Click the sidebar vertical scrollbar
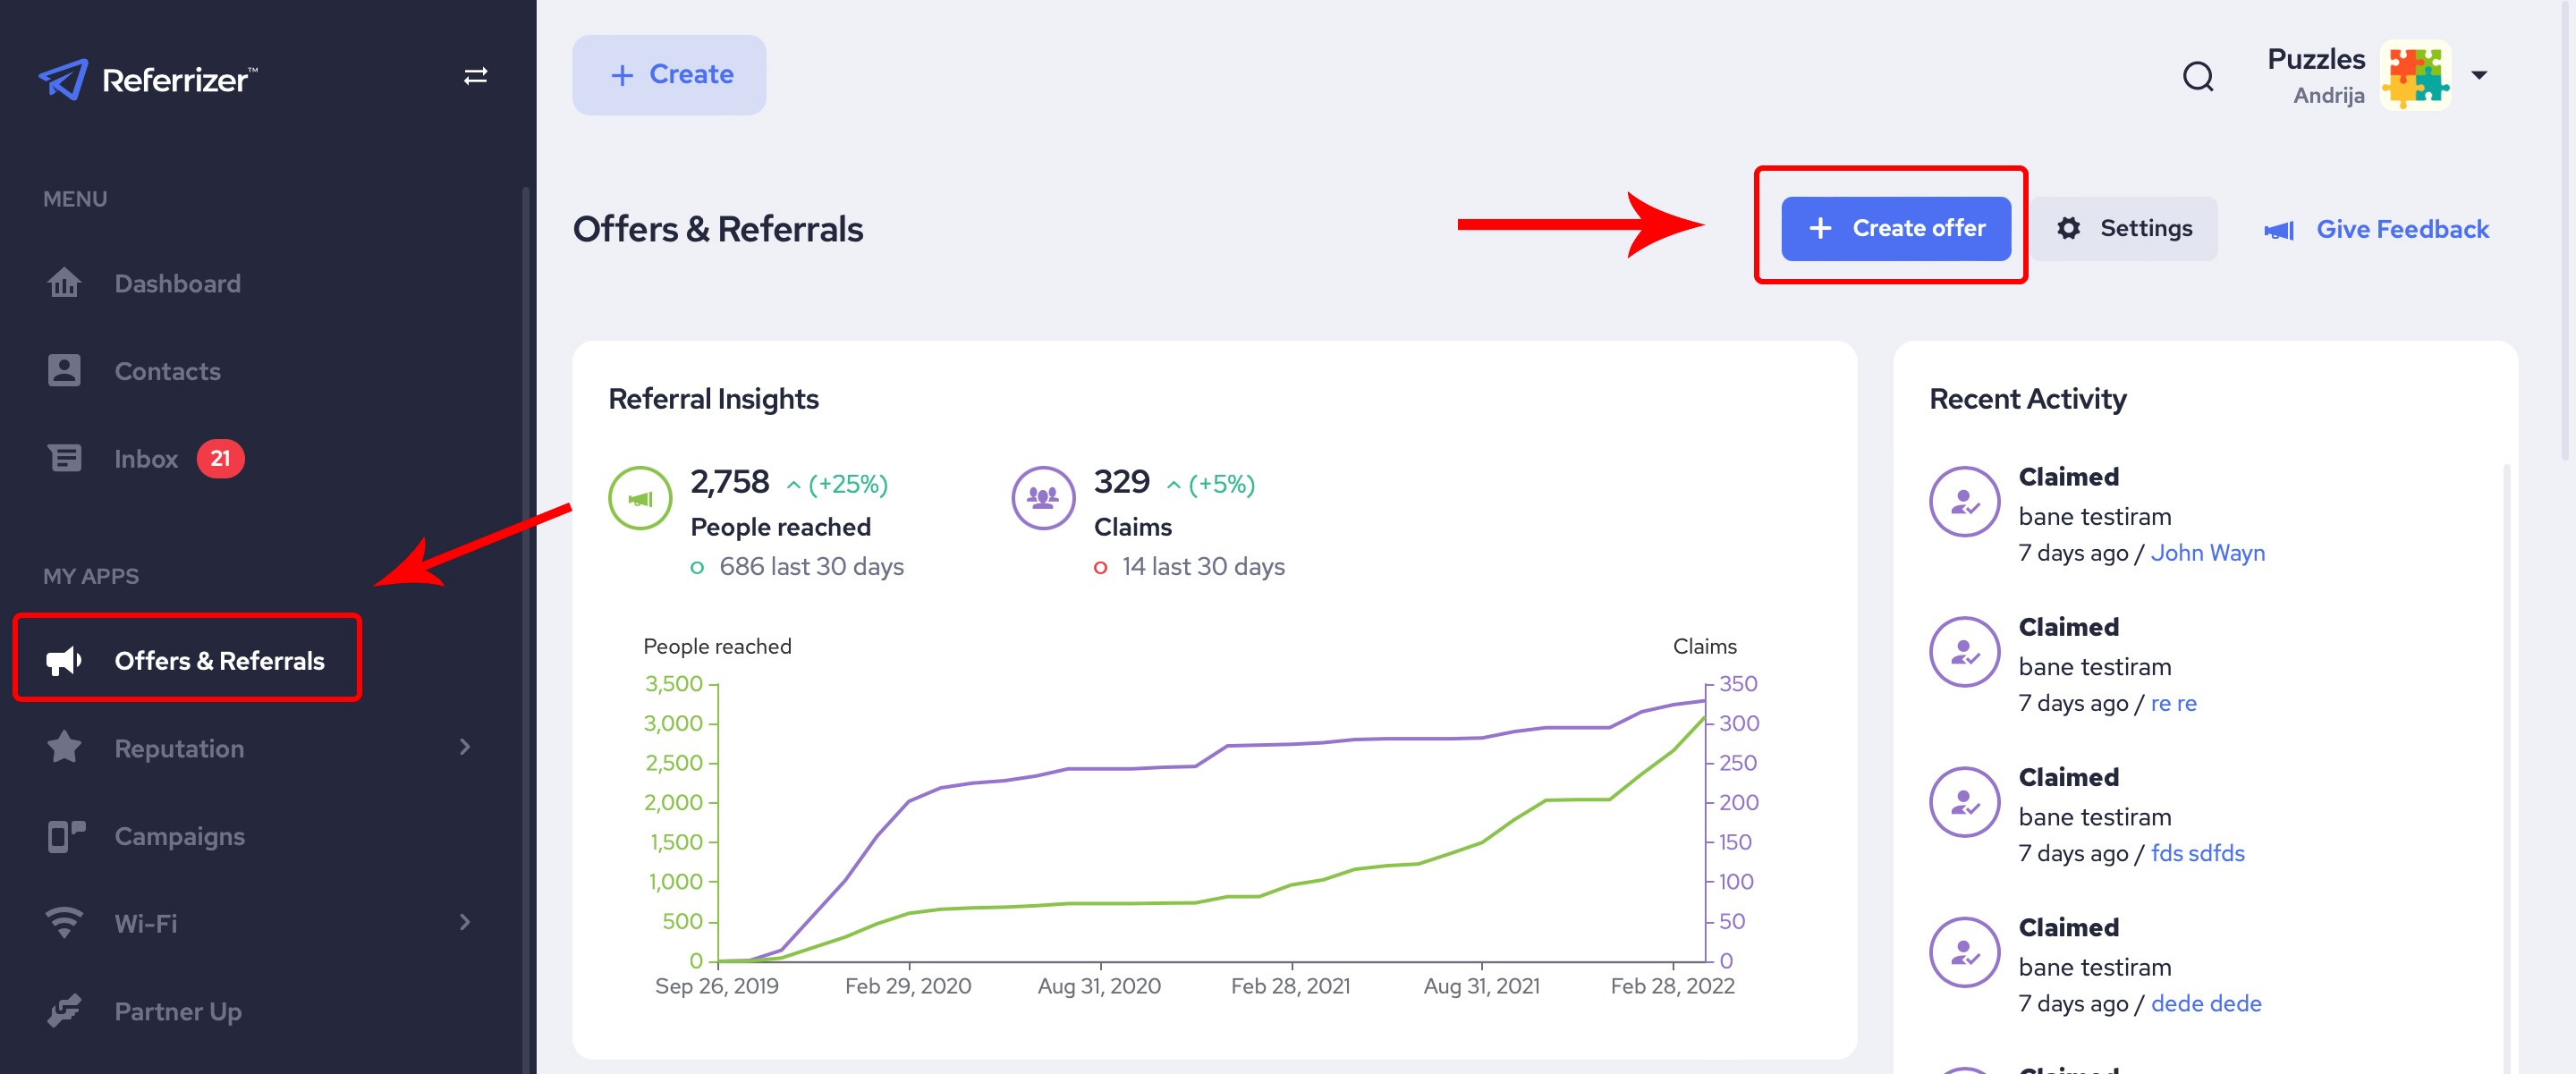The height and width of the screenshot is (1074, 2576). coord(526,630)
